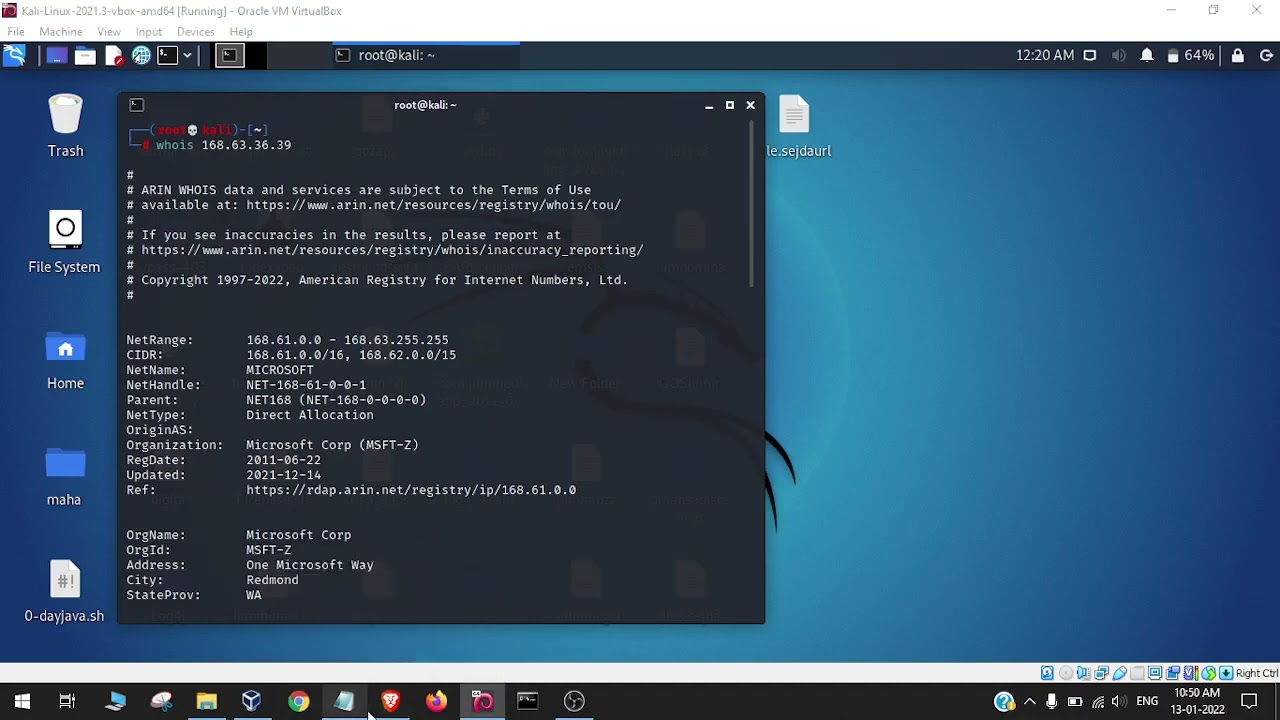Open Google Chrome from Windows taskbar

coord(298,701)
